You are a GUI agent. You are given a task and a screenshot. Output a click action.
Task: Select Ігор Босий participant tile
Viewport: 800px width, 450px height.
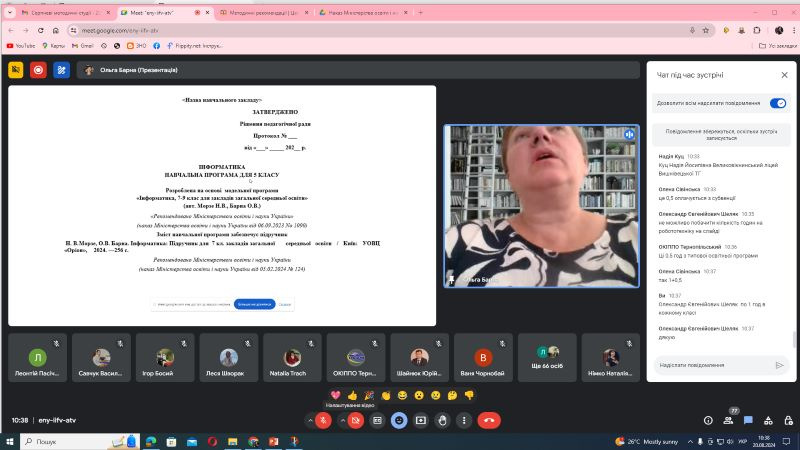coord(165,358)
